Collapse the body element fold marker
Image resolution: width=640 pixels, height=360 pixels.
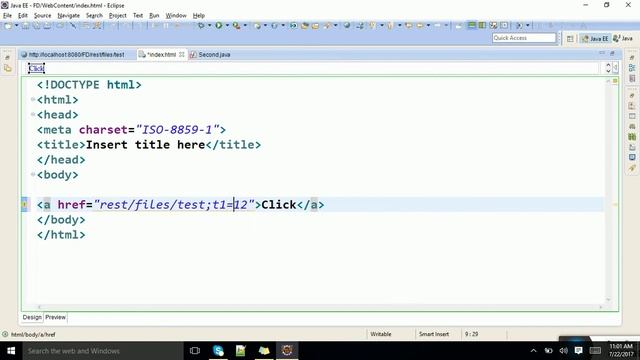[33, 174]
